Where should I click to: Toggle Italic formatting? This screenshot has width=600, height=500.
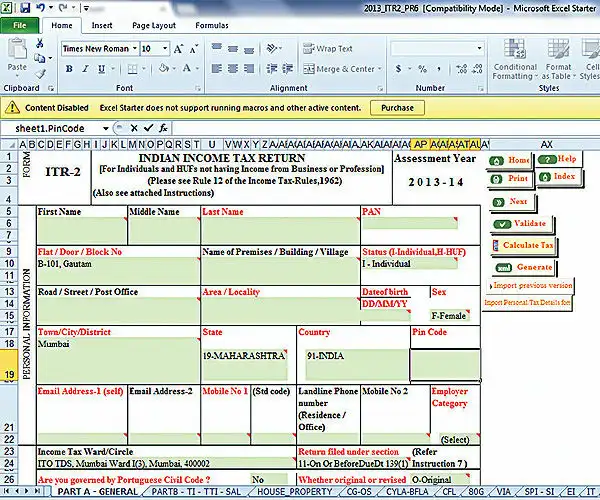[x=85, y=69]
